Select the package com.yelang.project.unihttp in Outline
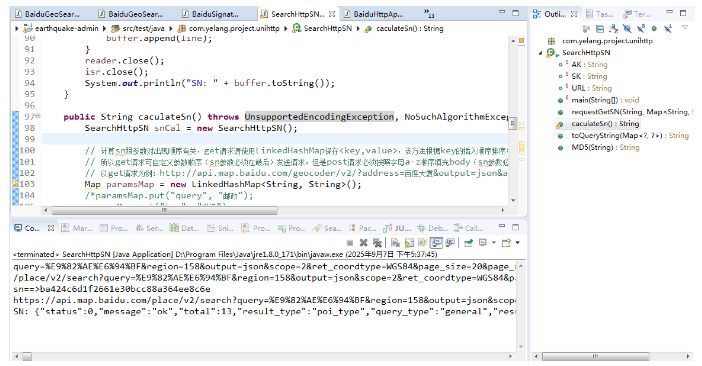The width and height of the screenshot is (702, 366). pyautogui.click(x=607, y=41)
